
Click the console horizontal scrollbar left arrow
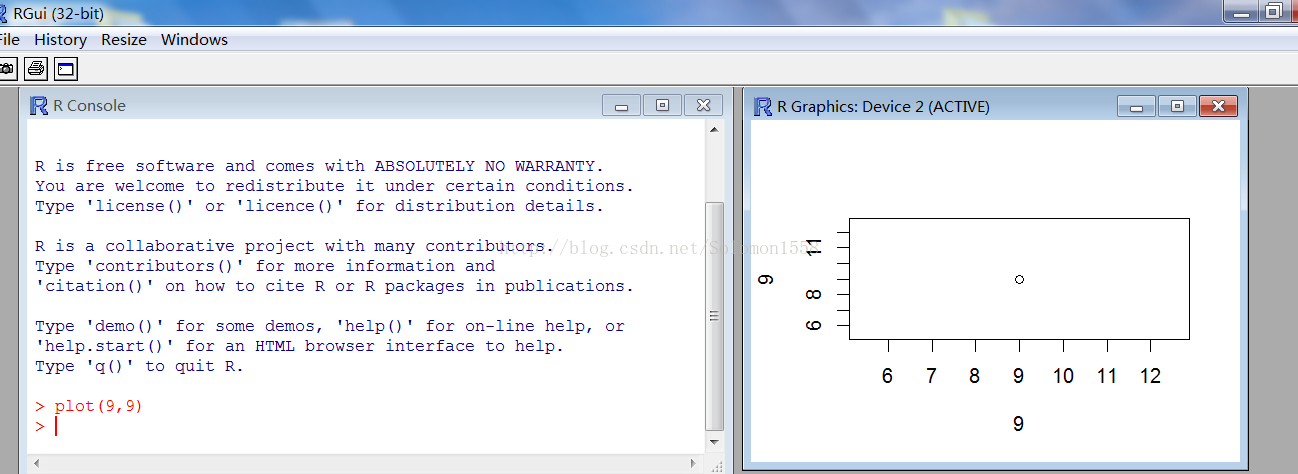coord(37,463)
